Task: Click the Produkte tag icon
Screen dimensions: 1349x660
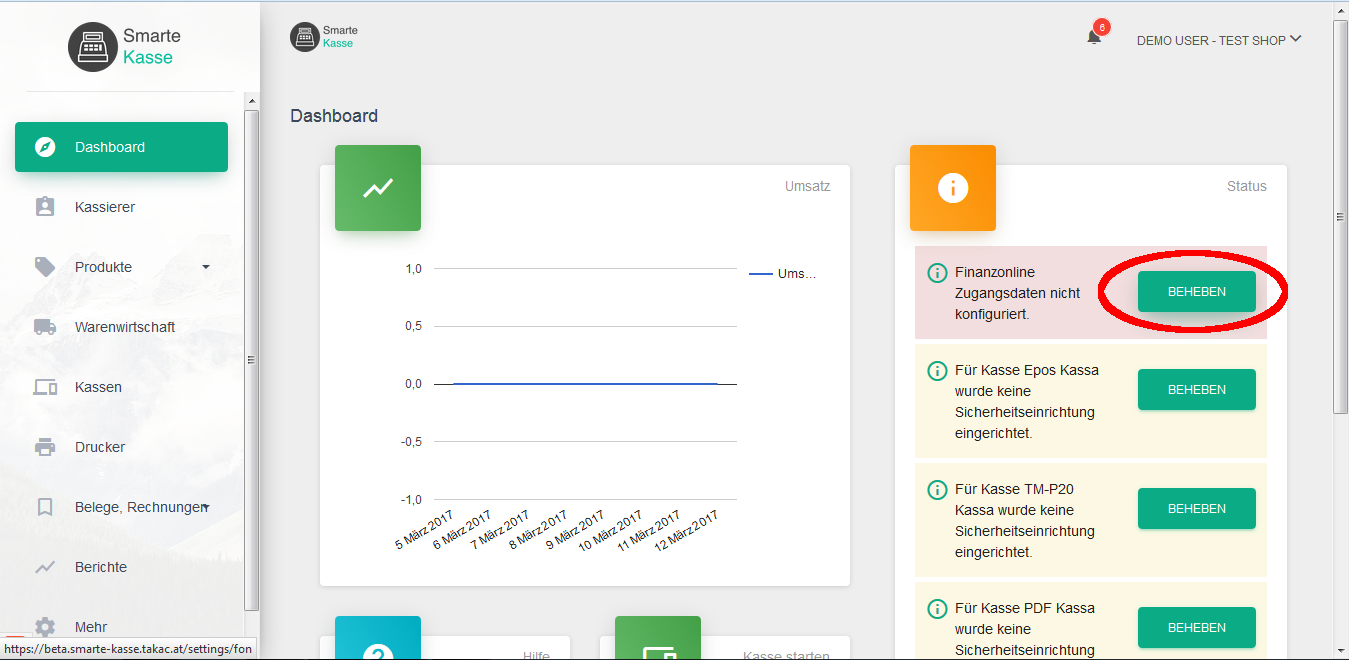Action: pyautogui.click(x=45, y=267)
